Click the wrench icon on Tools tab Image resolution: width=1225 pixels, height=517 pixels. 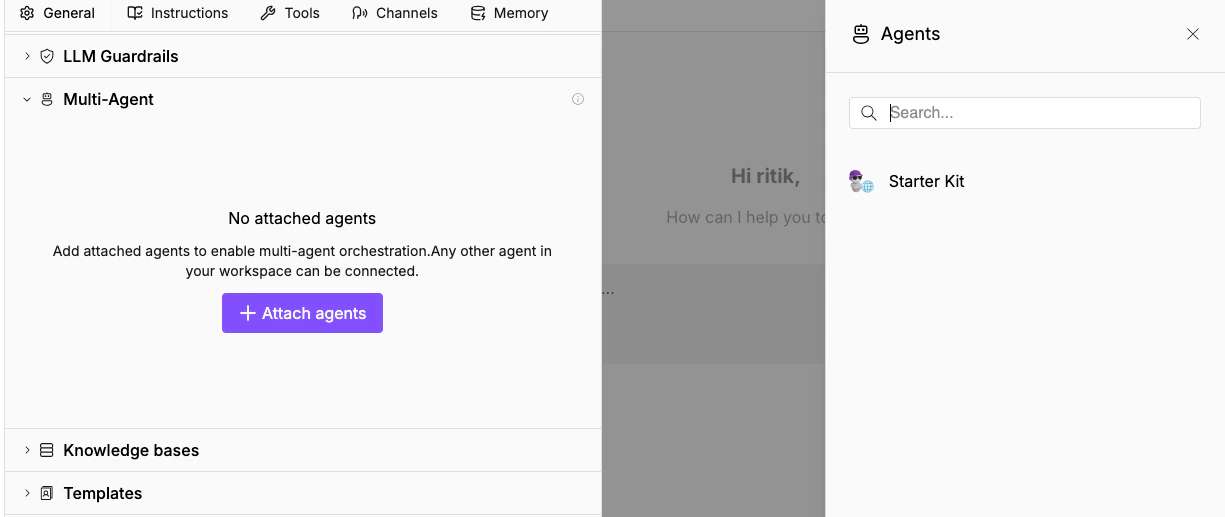click(x=267, y=13)
